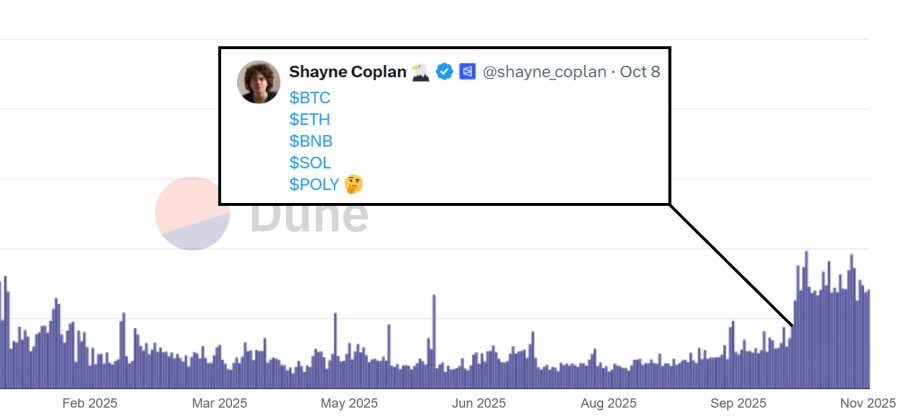This screenshot has height=420, width=907.
Task: Click the @shayne_coplan handle
Action: 544,72
